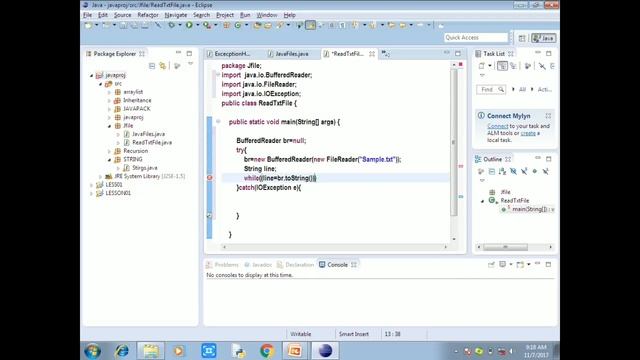Toggle Sort alphabetically icon in the Outline toolbar
The height and width of the screenshot is (360, 640).
point(502,171)
